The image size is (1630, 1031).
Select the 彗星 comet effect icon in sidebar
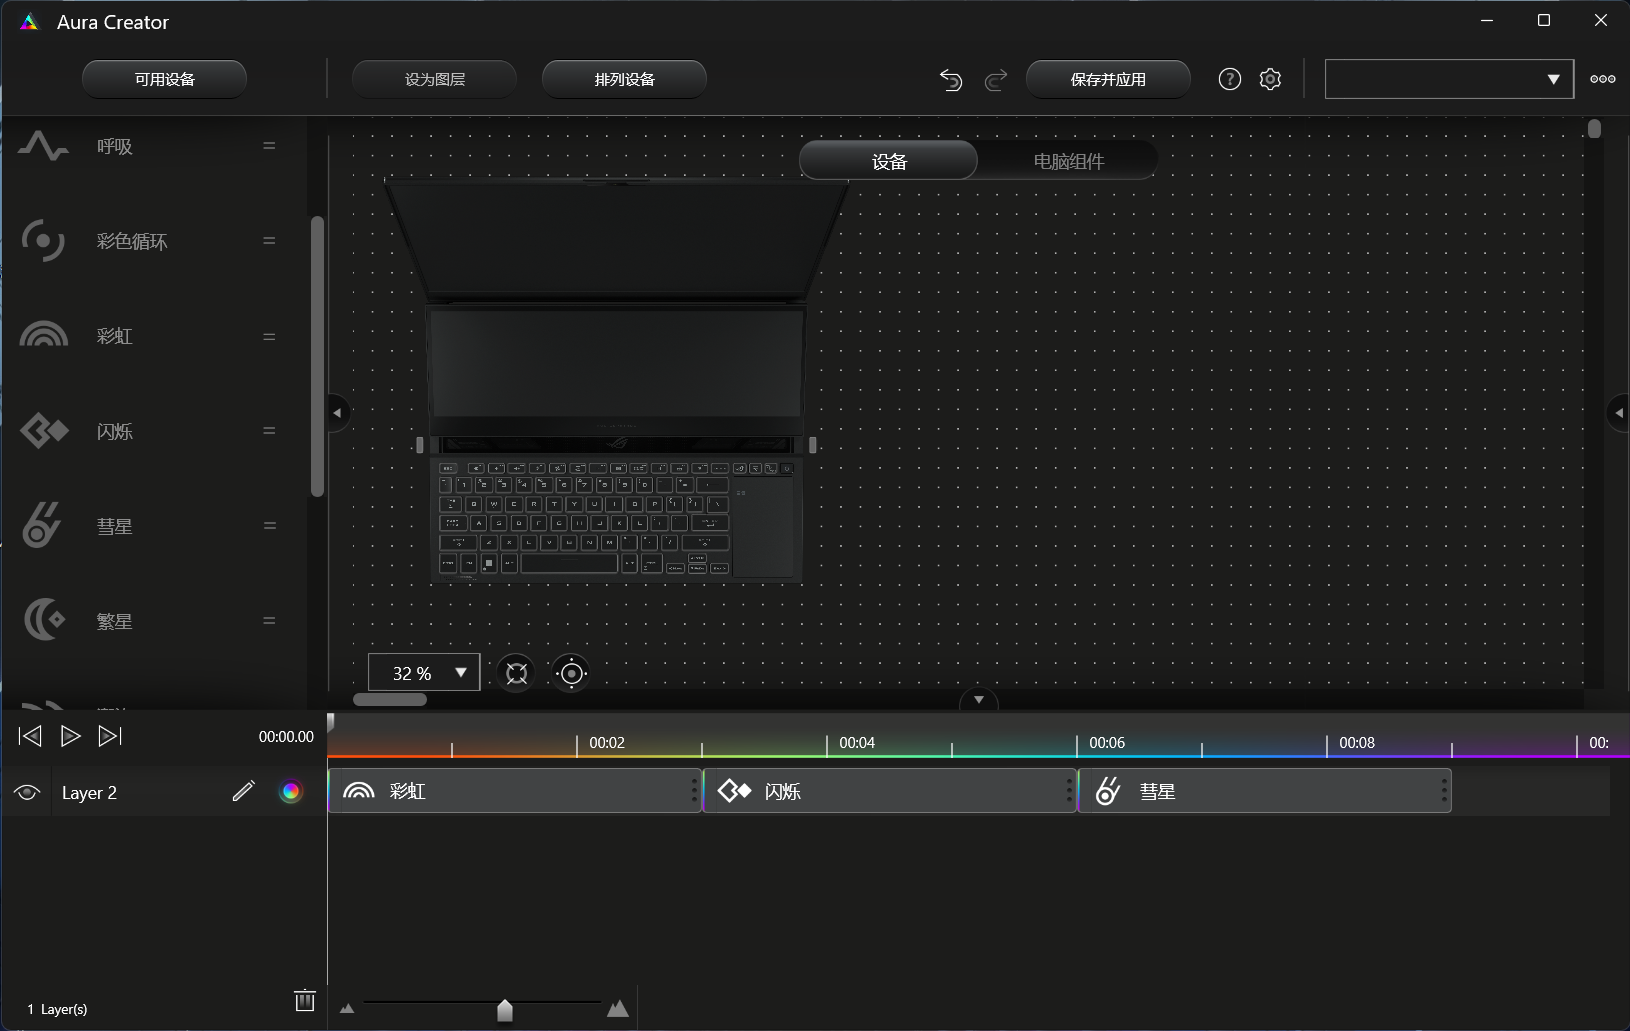(42, 525)
